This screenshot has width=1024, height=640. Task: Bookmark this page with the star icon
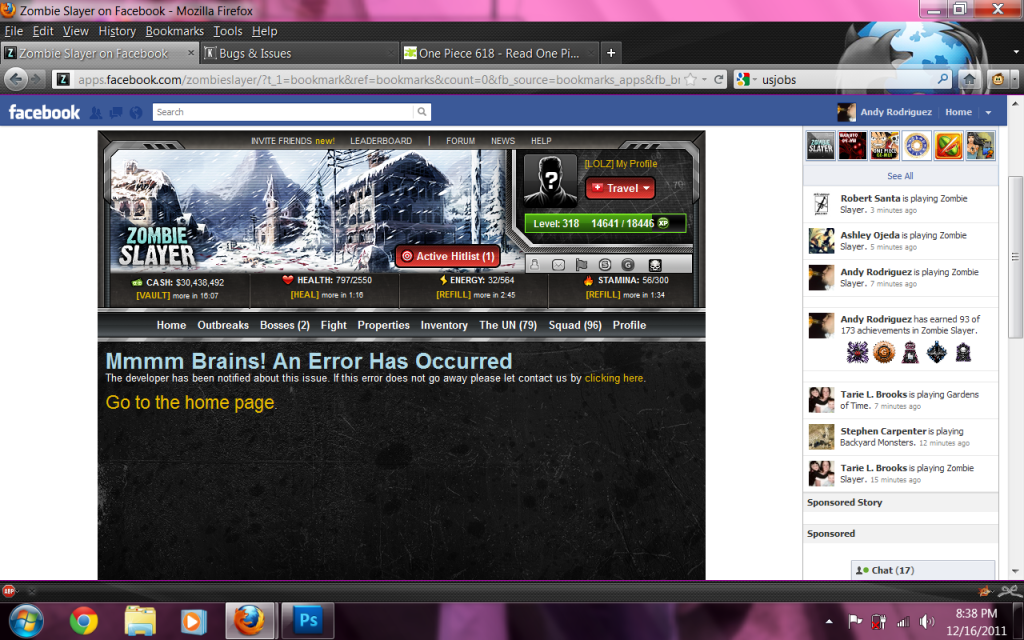[690, 80]
